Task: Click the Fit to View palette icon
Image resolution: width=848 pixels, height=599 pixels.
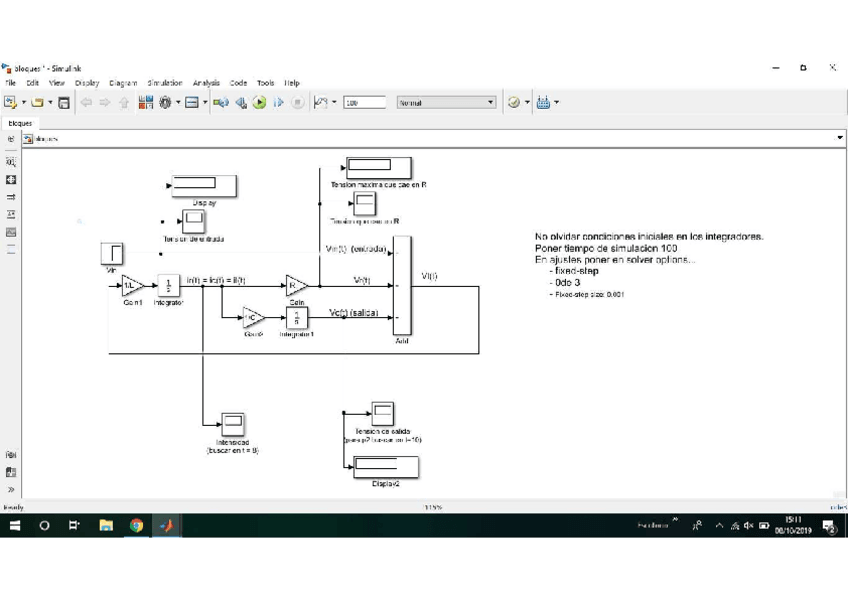Action: tap(11, 180)
